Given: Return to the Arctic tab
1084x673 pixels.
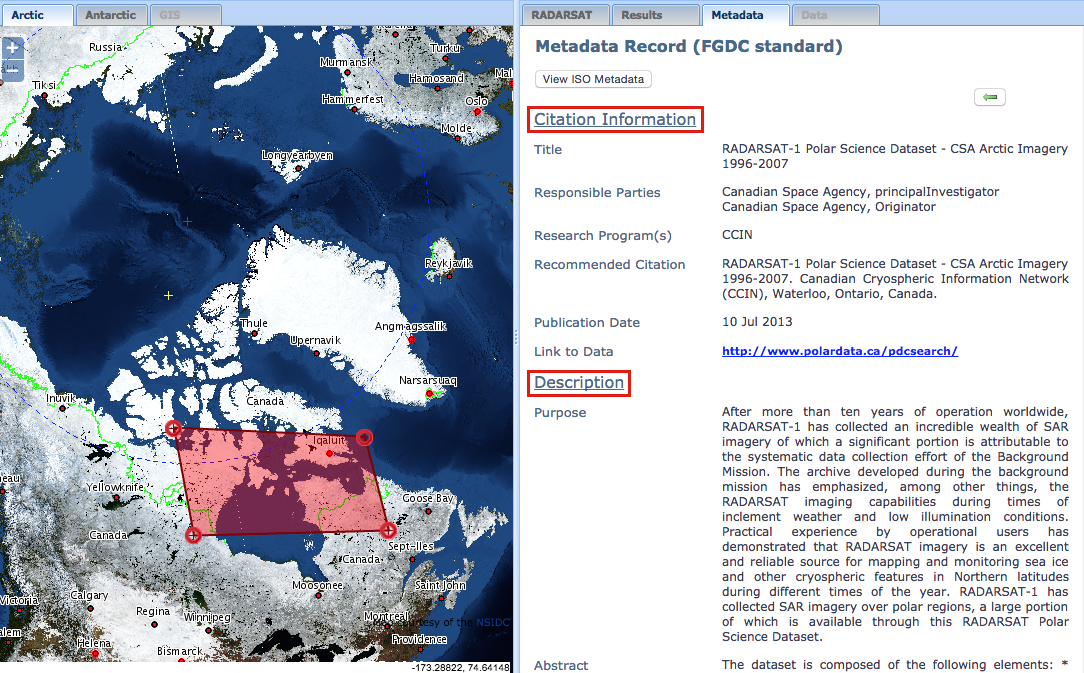Looking at the screenshot, I should (37, 14).
